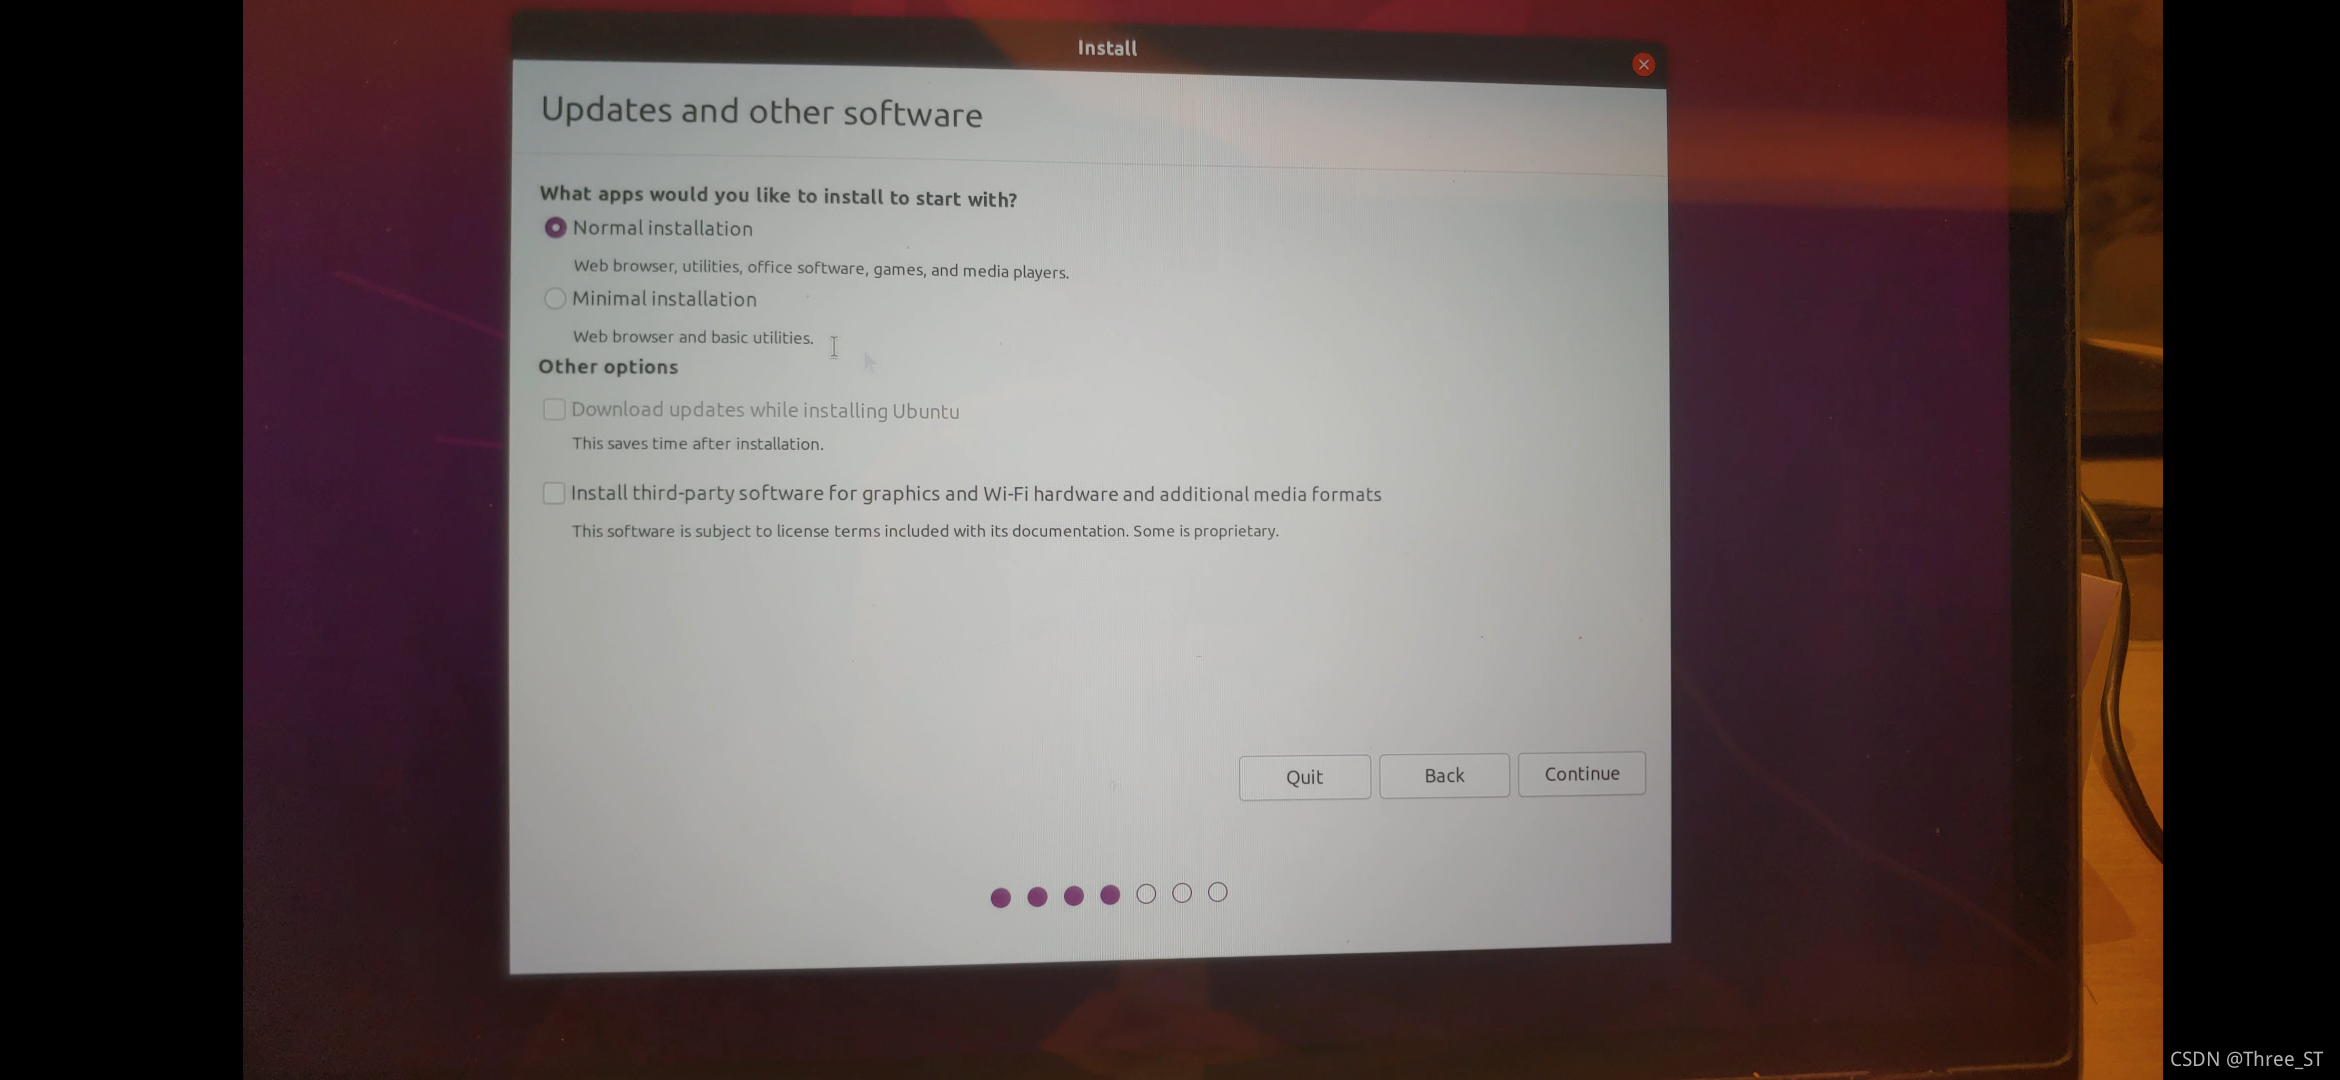Enable Download updates while installing Ubuntu
The width and height of the screenshot is (2340, 1080).
[554, 409]
